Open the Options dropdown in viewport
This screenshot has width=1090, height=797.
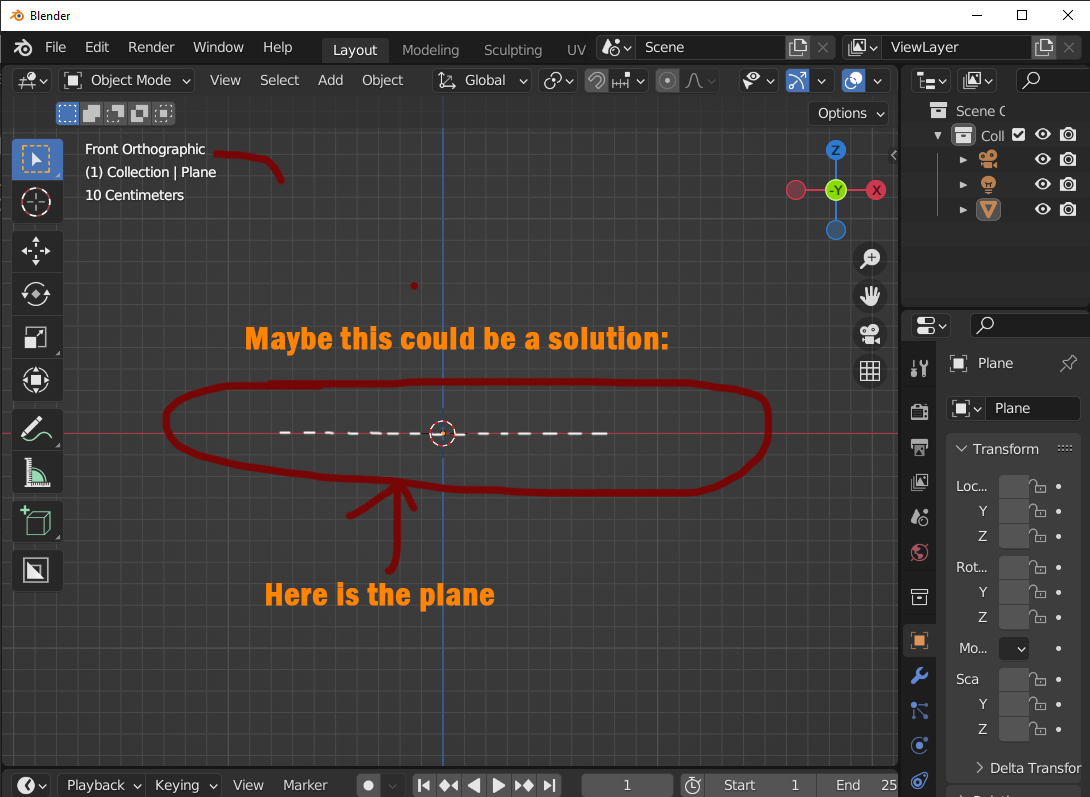849,113
